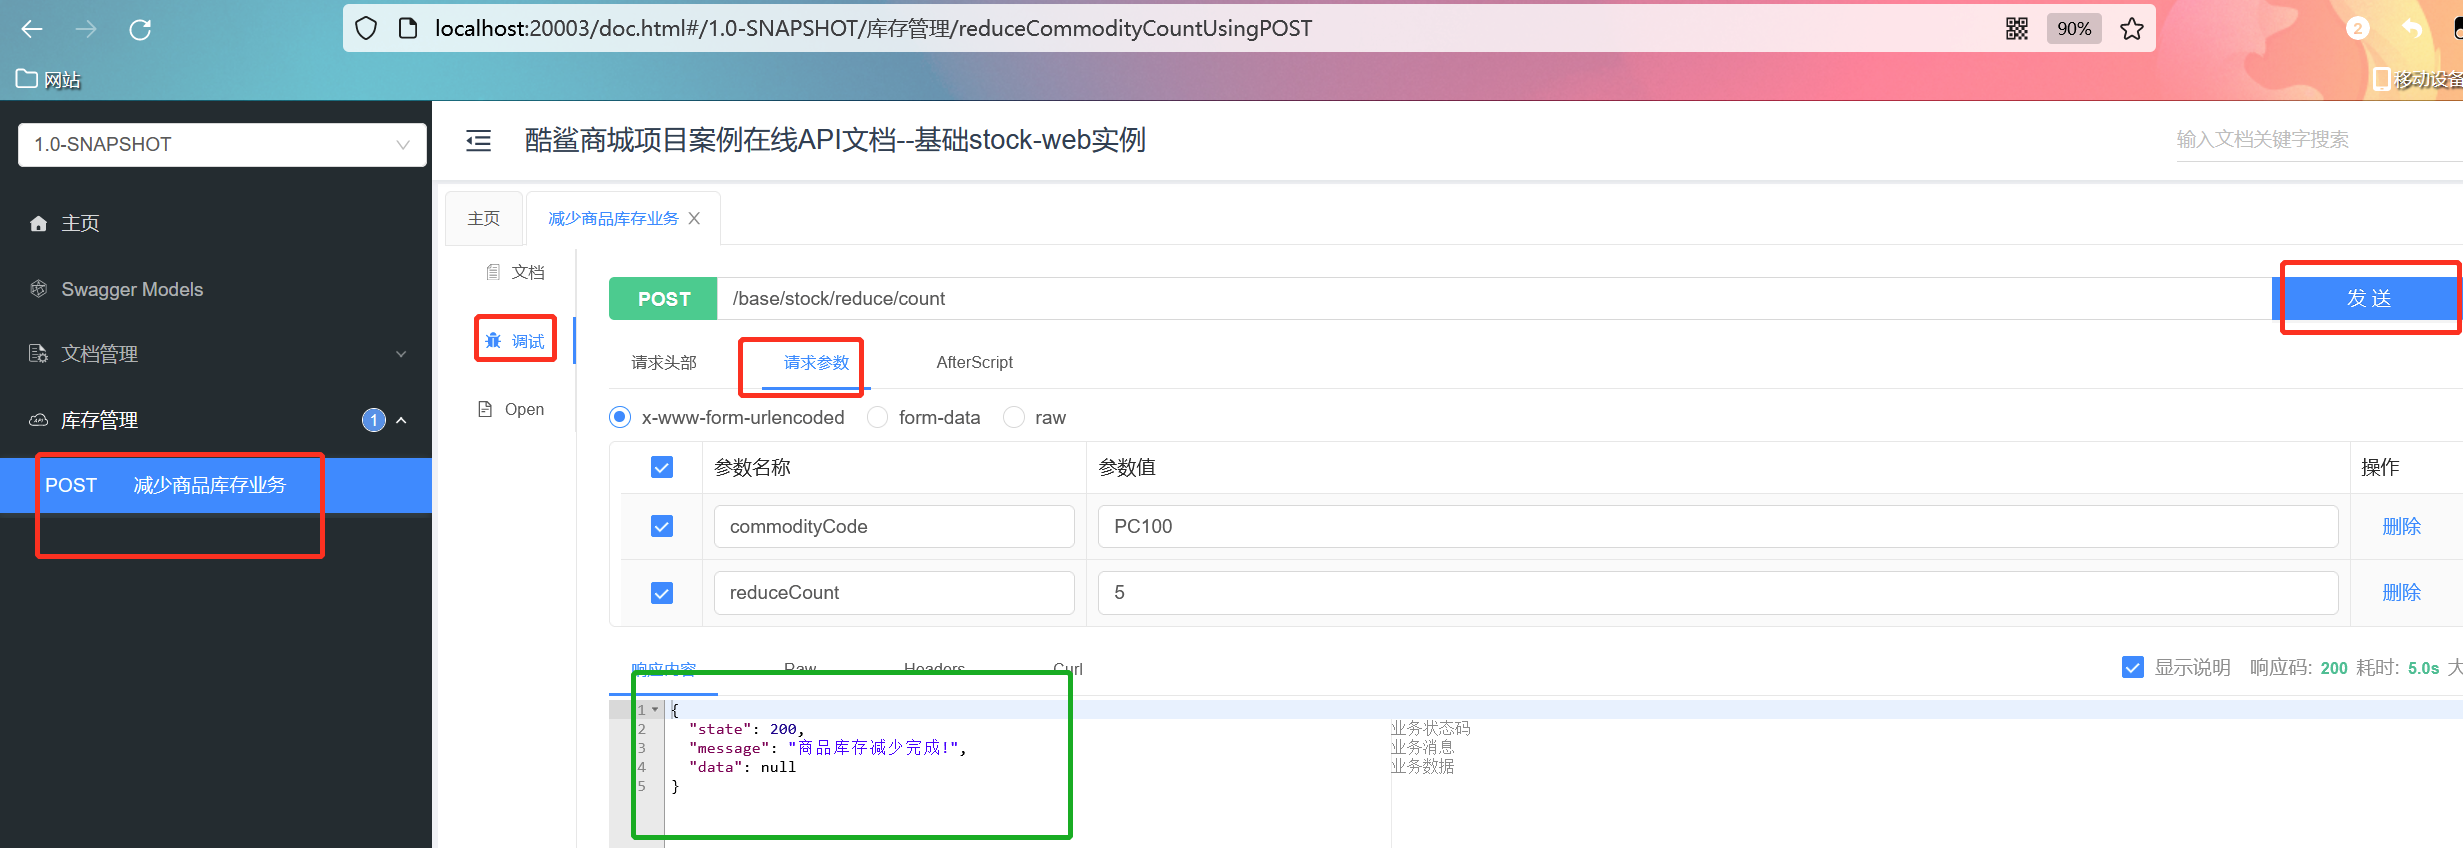Screen dimensions: 2463x848
Task: Uncheck the reduceCount parameter checkbox
Action: pos(662,593)
